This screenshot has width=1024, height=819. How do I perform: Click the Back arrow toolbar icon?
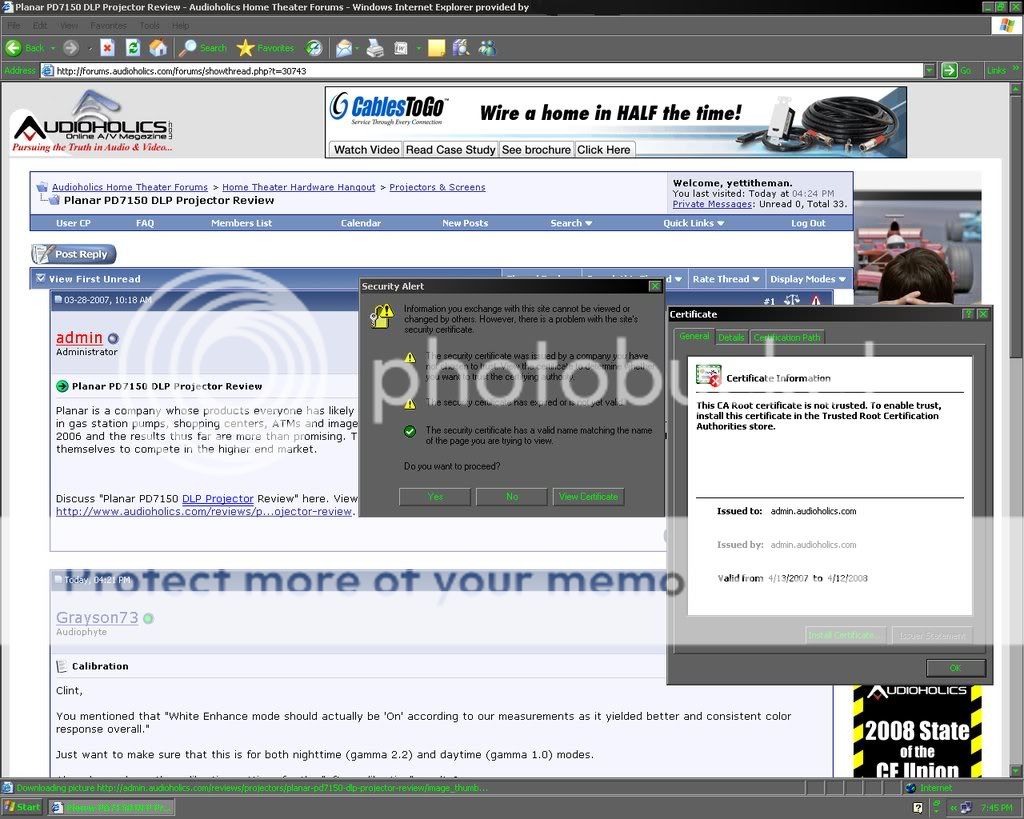pyautogui.click(x=13, y=48)
